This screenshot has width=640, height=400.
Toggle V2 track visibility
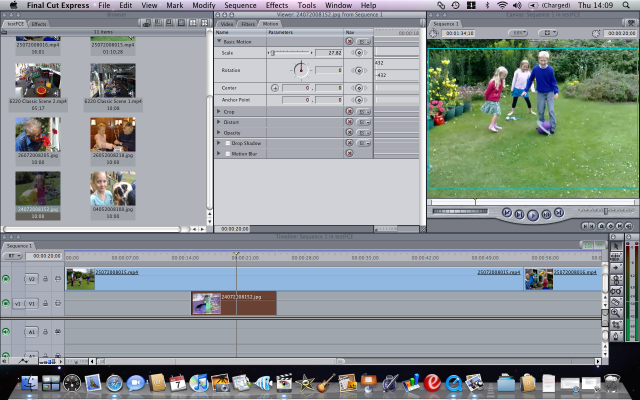point(7,278)
